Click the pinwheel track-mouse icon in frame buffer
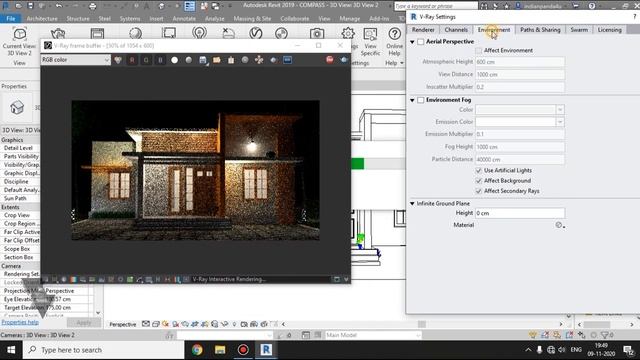The height and width of the screenshot is (360, 640). [x=259, y=60]
